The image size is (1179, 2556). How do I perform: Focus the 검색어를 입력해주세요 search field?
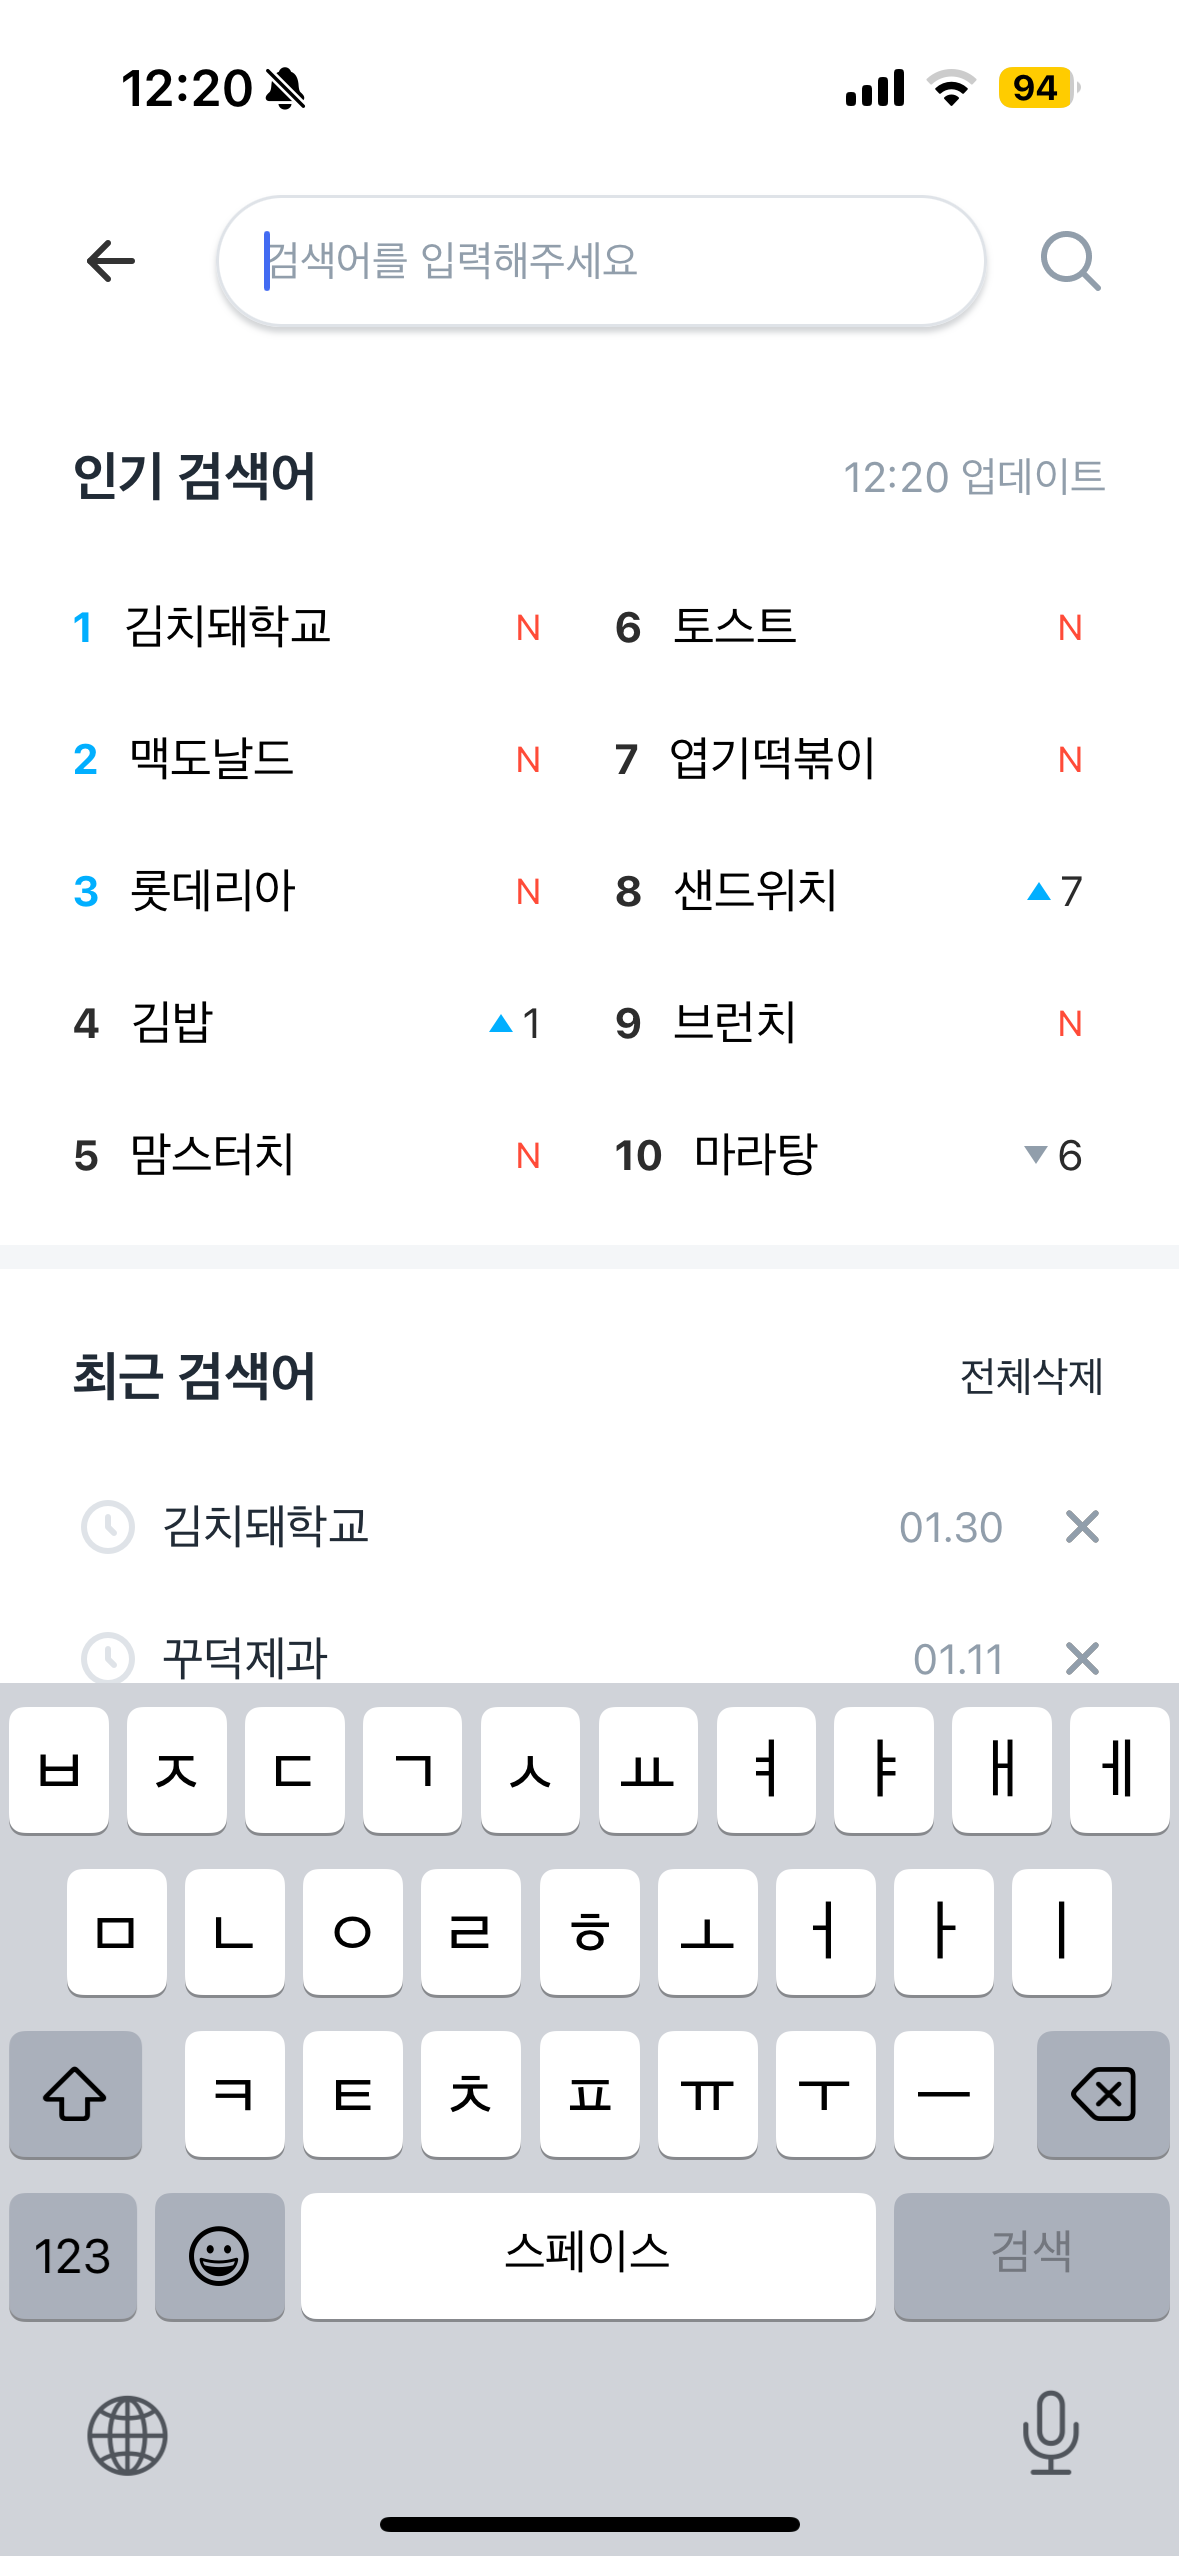pos(601,261)
